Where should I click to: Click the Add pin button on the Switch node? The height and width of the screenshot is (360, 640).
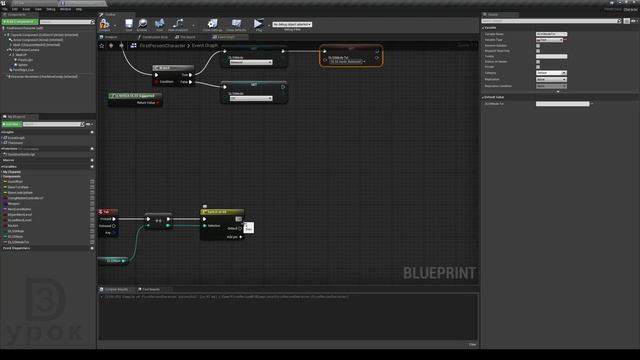(x=234, y=237)
